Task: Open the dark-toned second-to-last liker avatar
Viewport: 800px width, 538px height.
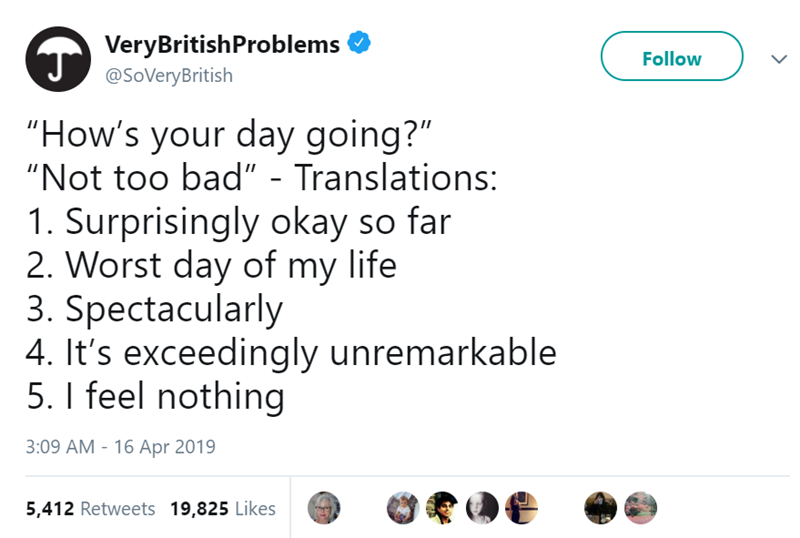Action: (602, 508)
